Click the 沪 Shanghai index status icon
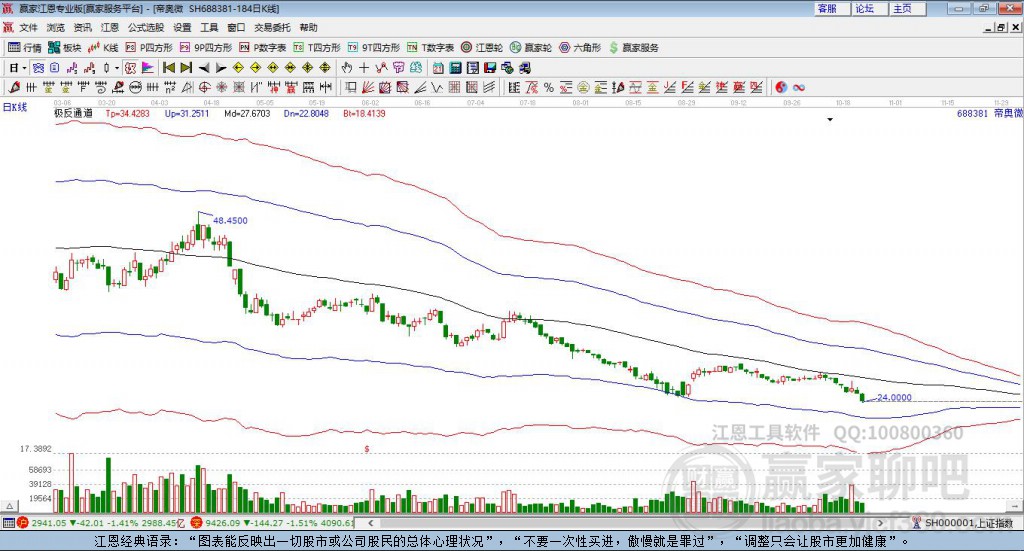 pyautogui.click(x=23, y=523)
